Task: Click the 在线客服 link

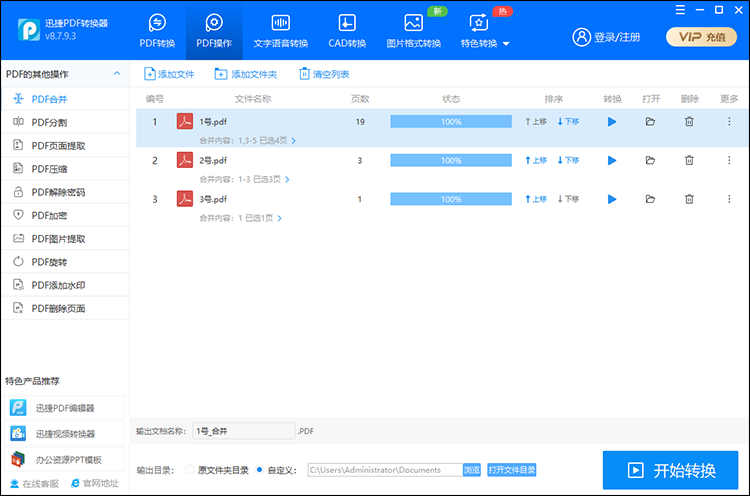Action: pyautogui.click(x=34, y=484)
